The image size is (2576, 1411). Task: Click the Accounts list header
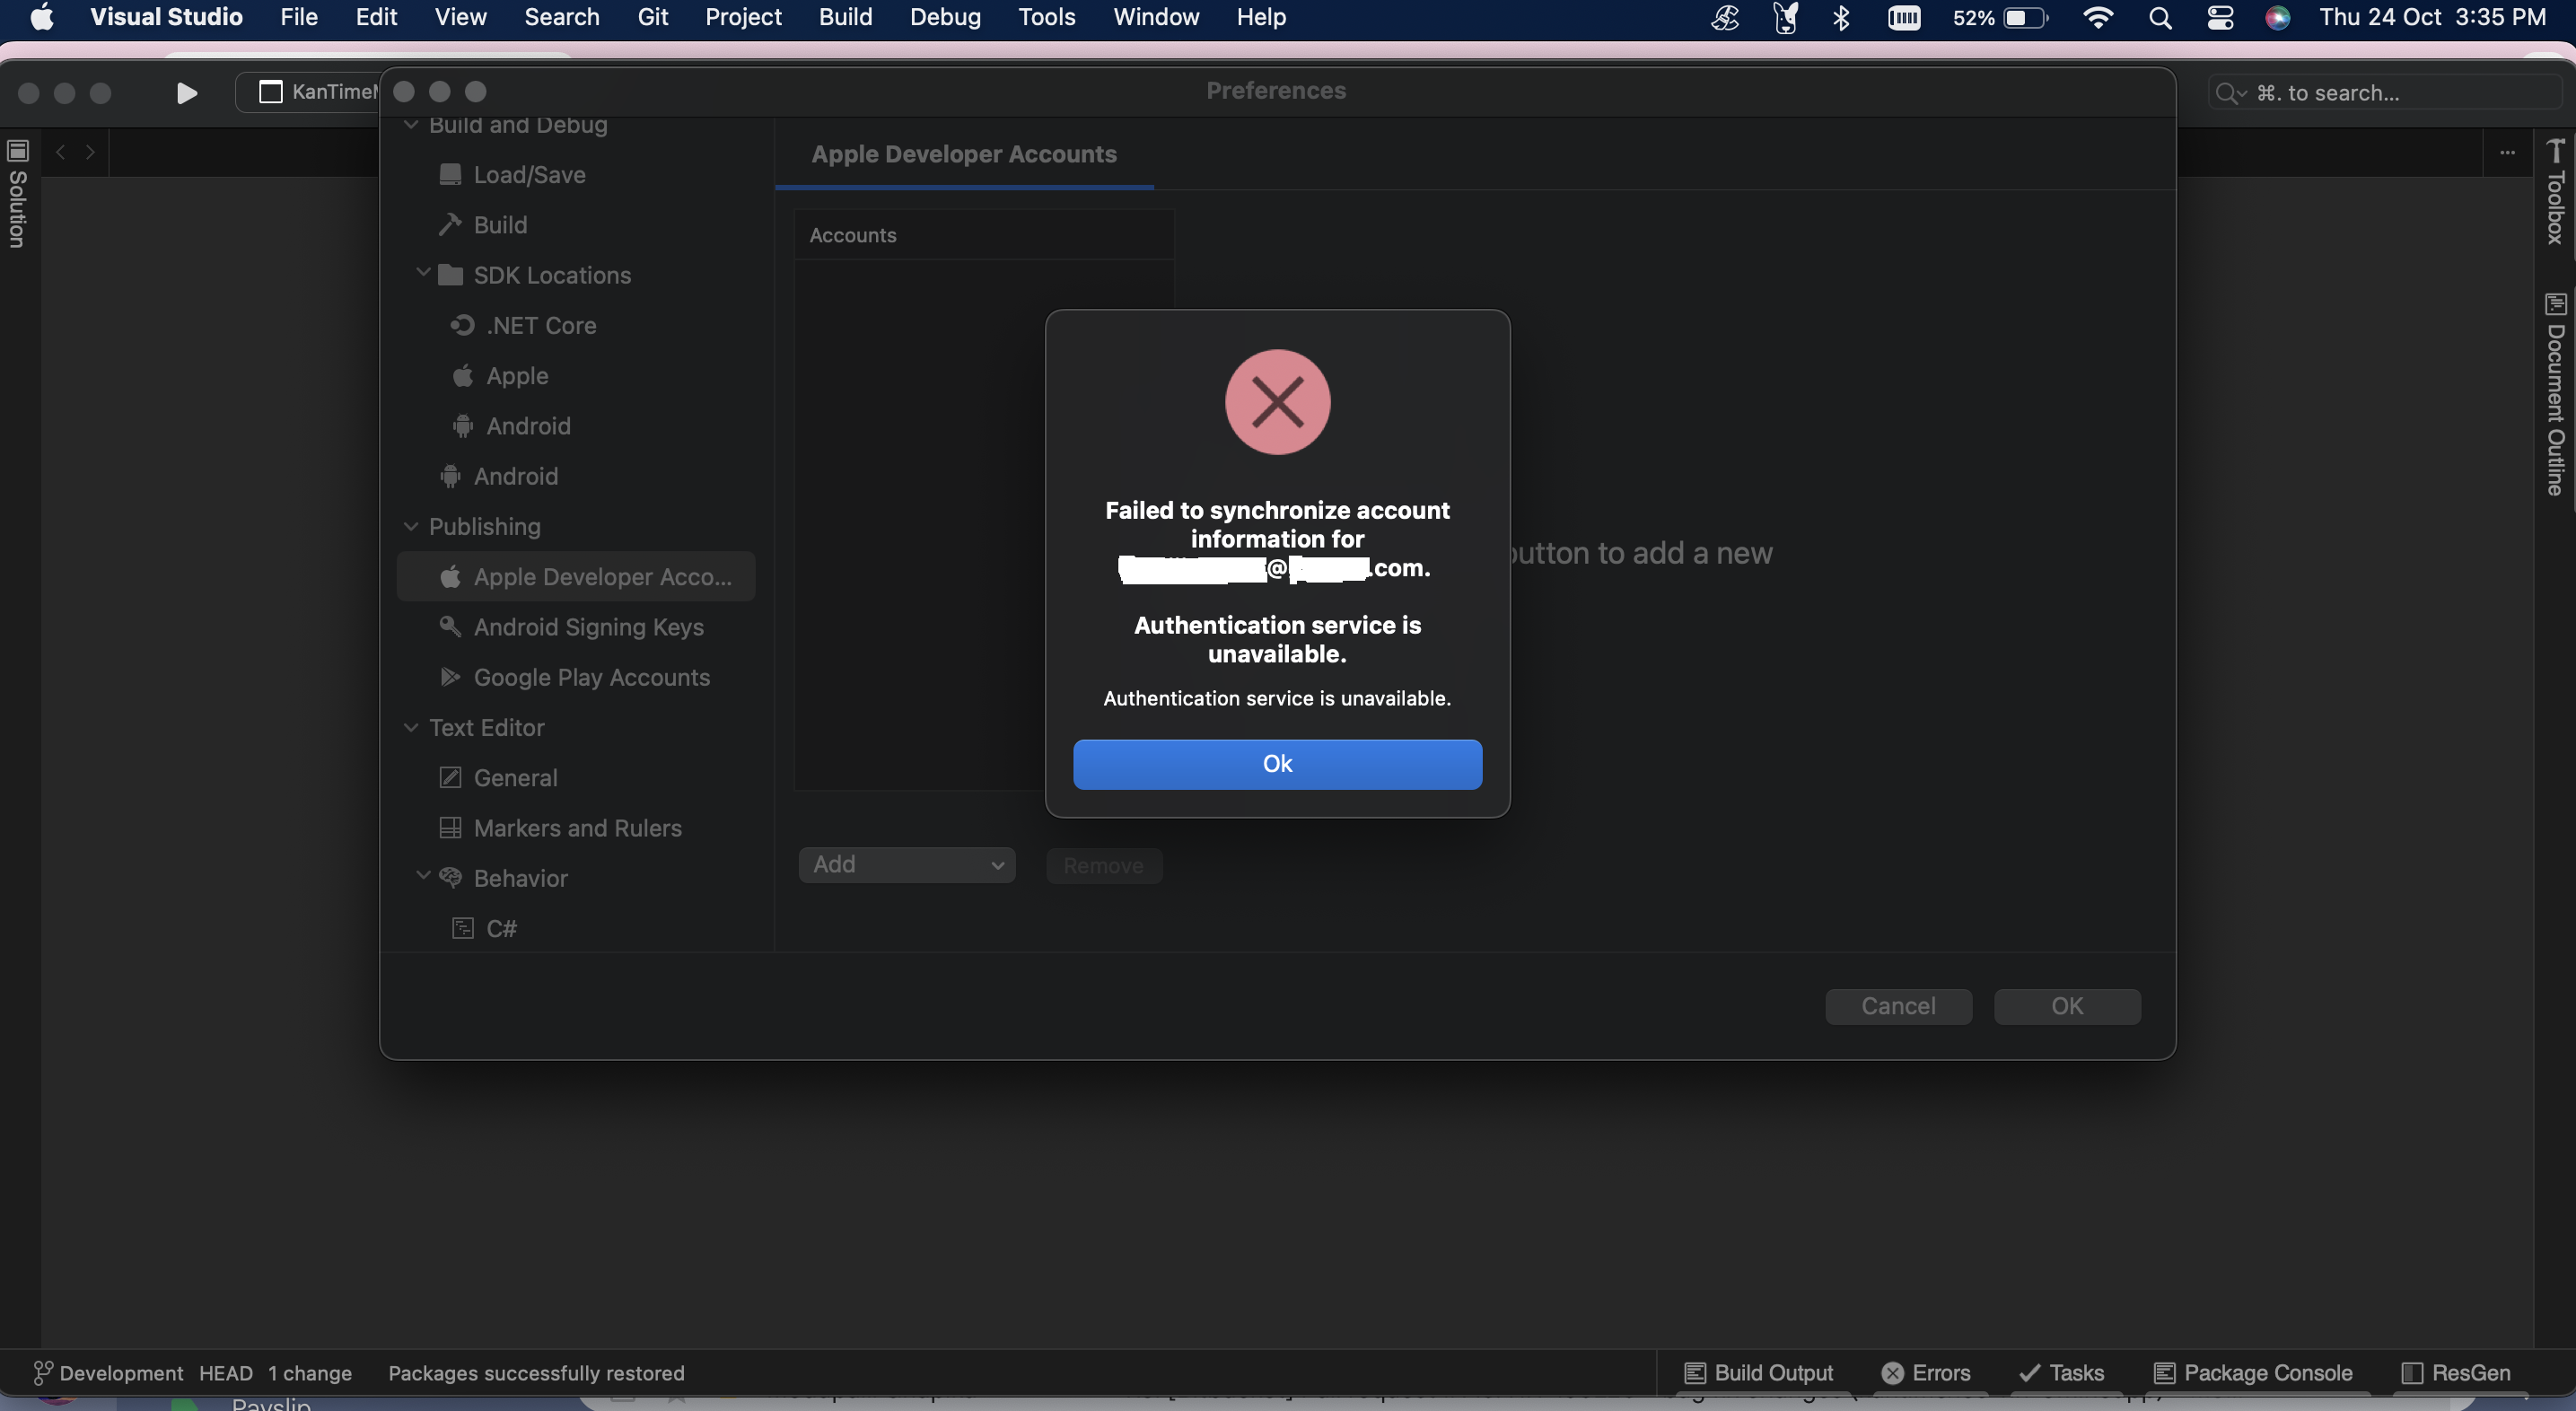click(984, 235)
